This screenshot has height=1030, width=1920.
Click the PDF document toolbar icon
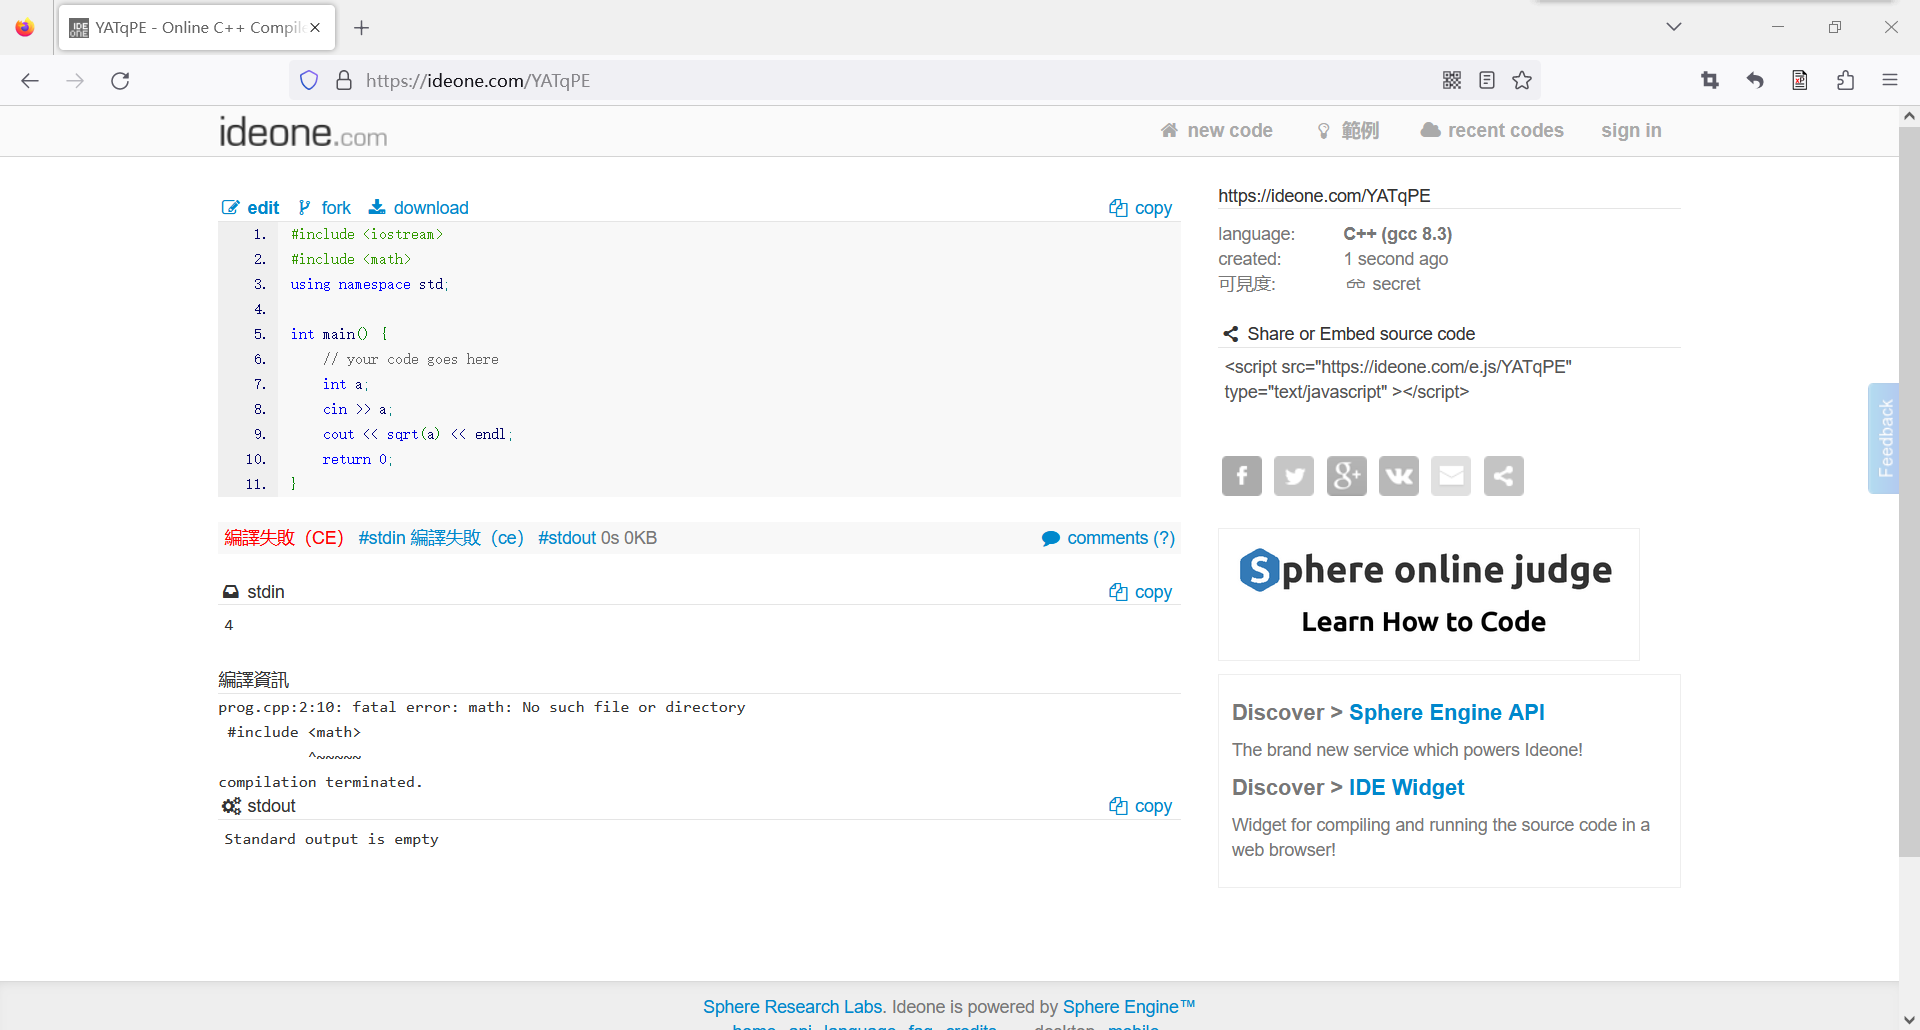click(x=1800, y=81)
